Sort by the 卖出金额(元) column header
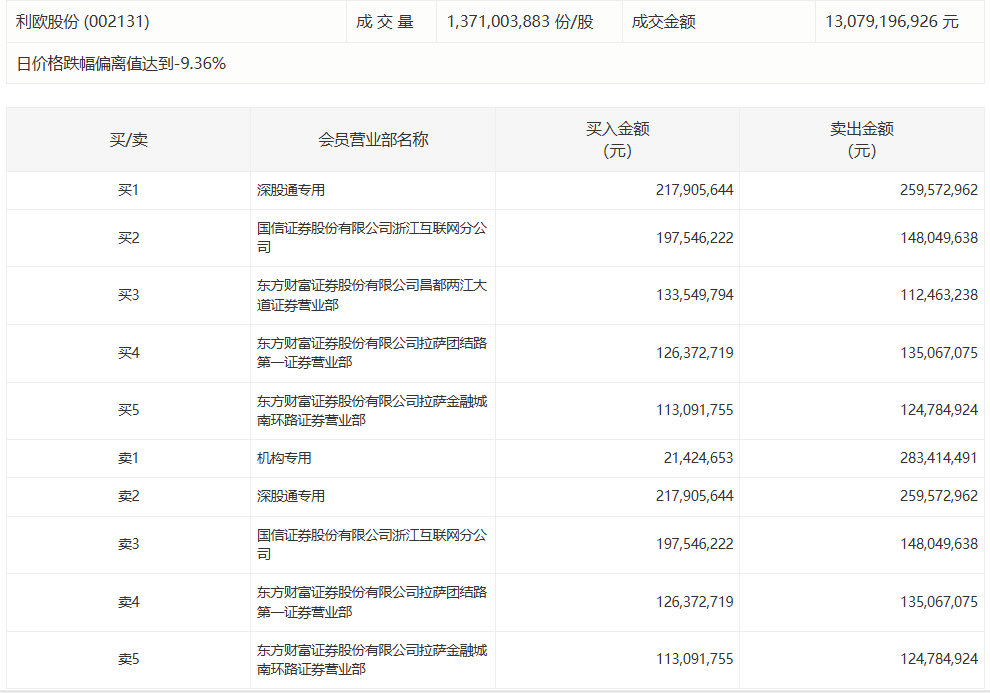This screenshot has width=990, height=693. coord(861,140)
